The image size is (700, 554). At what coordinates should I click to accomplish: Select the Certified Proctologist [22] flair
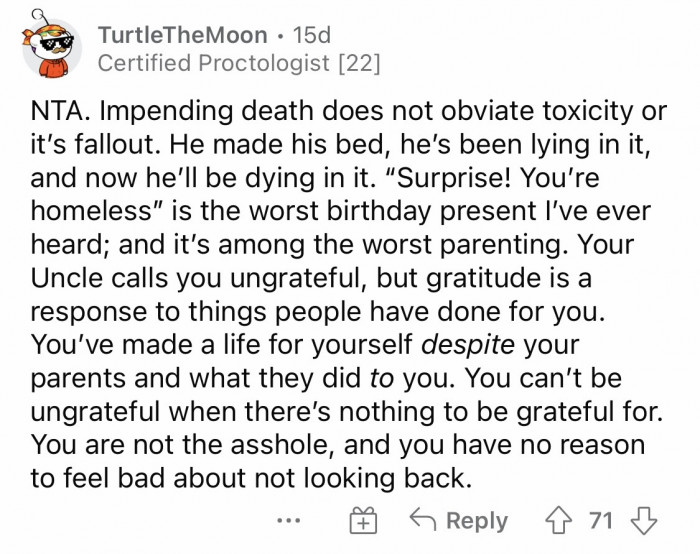(x=239, y=65)
